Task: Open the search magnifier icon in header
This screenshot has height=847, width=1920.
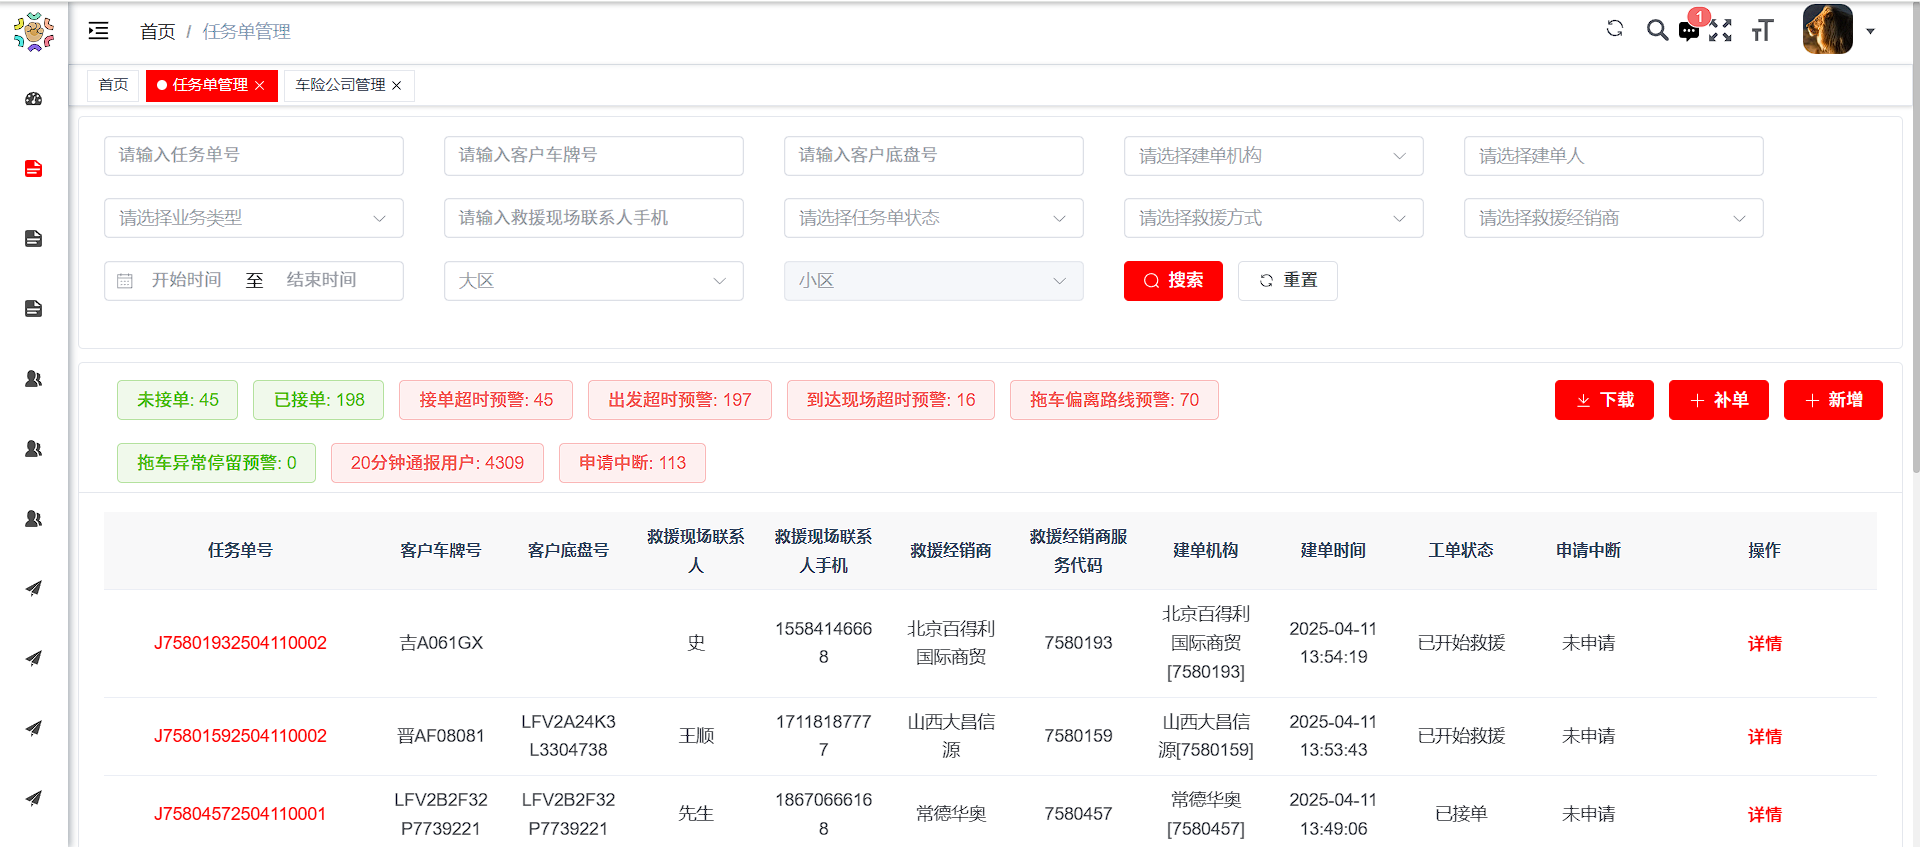Action: 1657,30
